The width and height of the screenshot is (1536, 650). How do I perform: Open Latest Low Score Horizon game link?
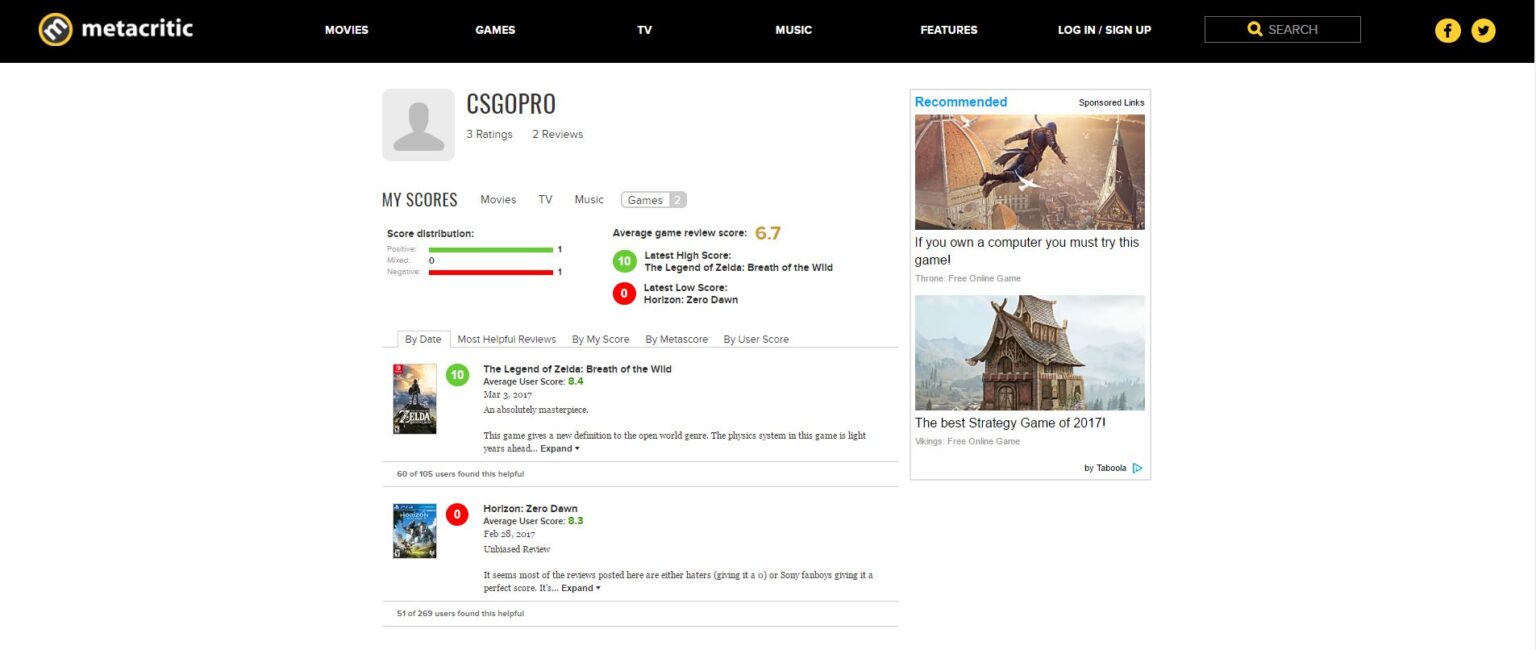[691, 300]
